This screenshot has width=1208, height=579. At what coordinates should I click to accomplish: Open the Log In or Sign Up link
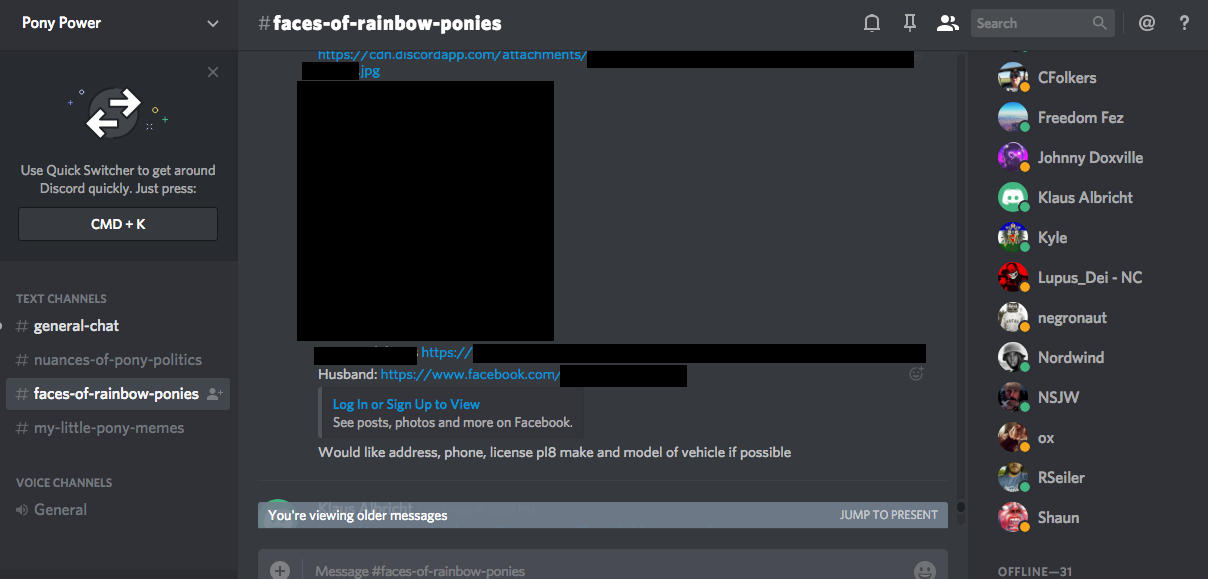406,404
